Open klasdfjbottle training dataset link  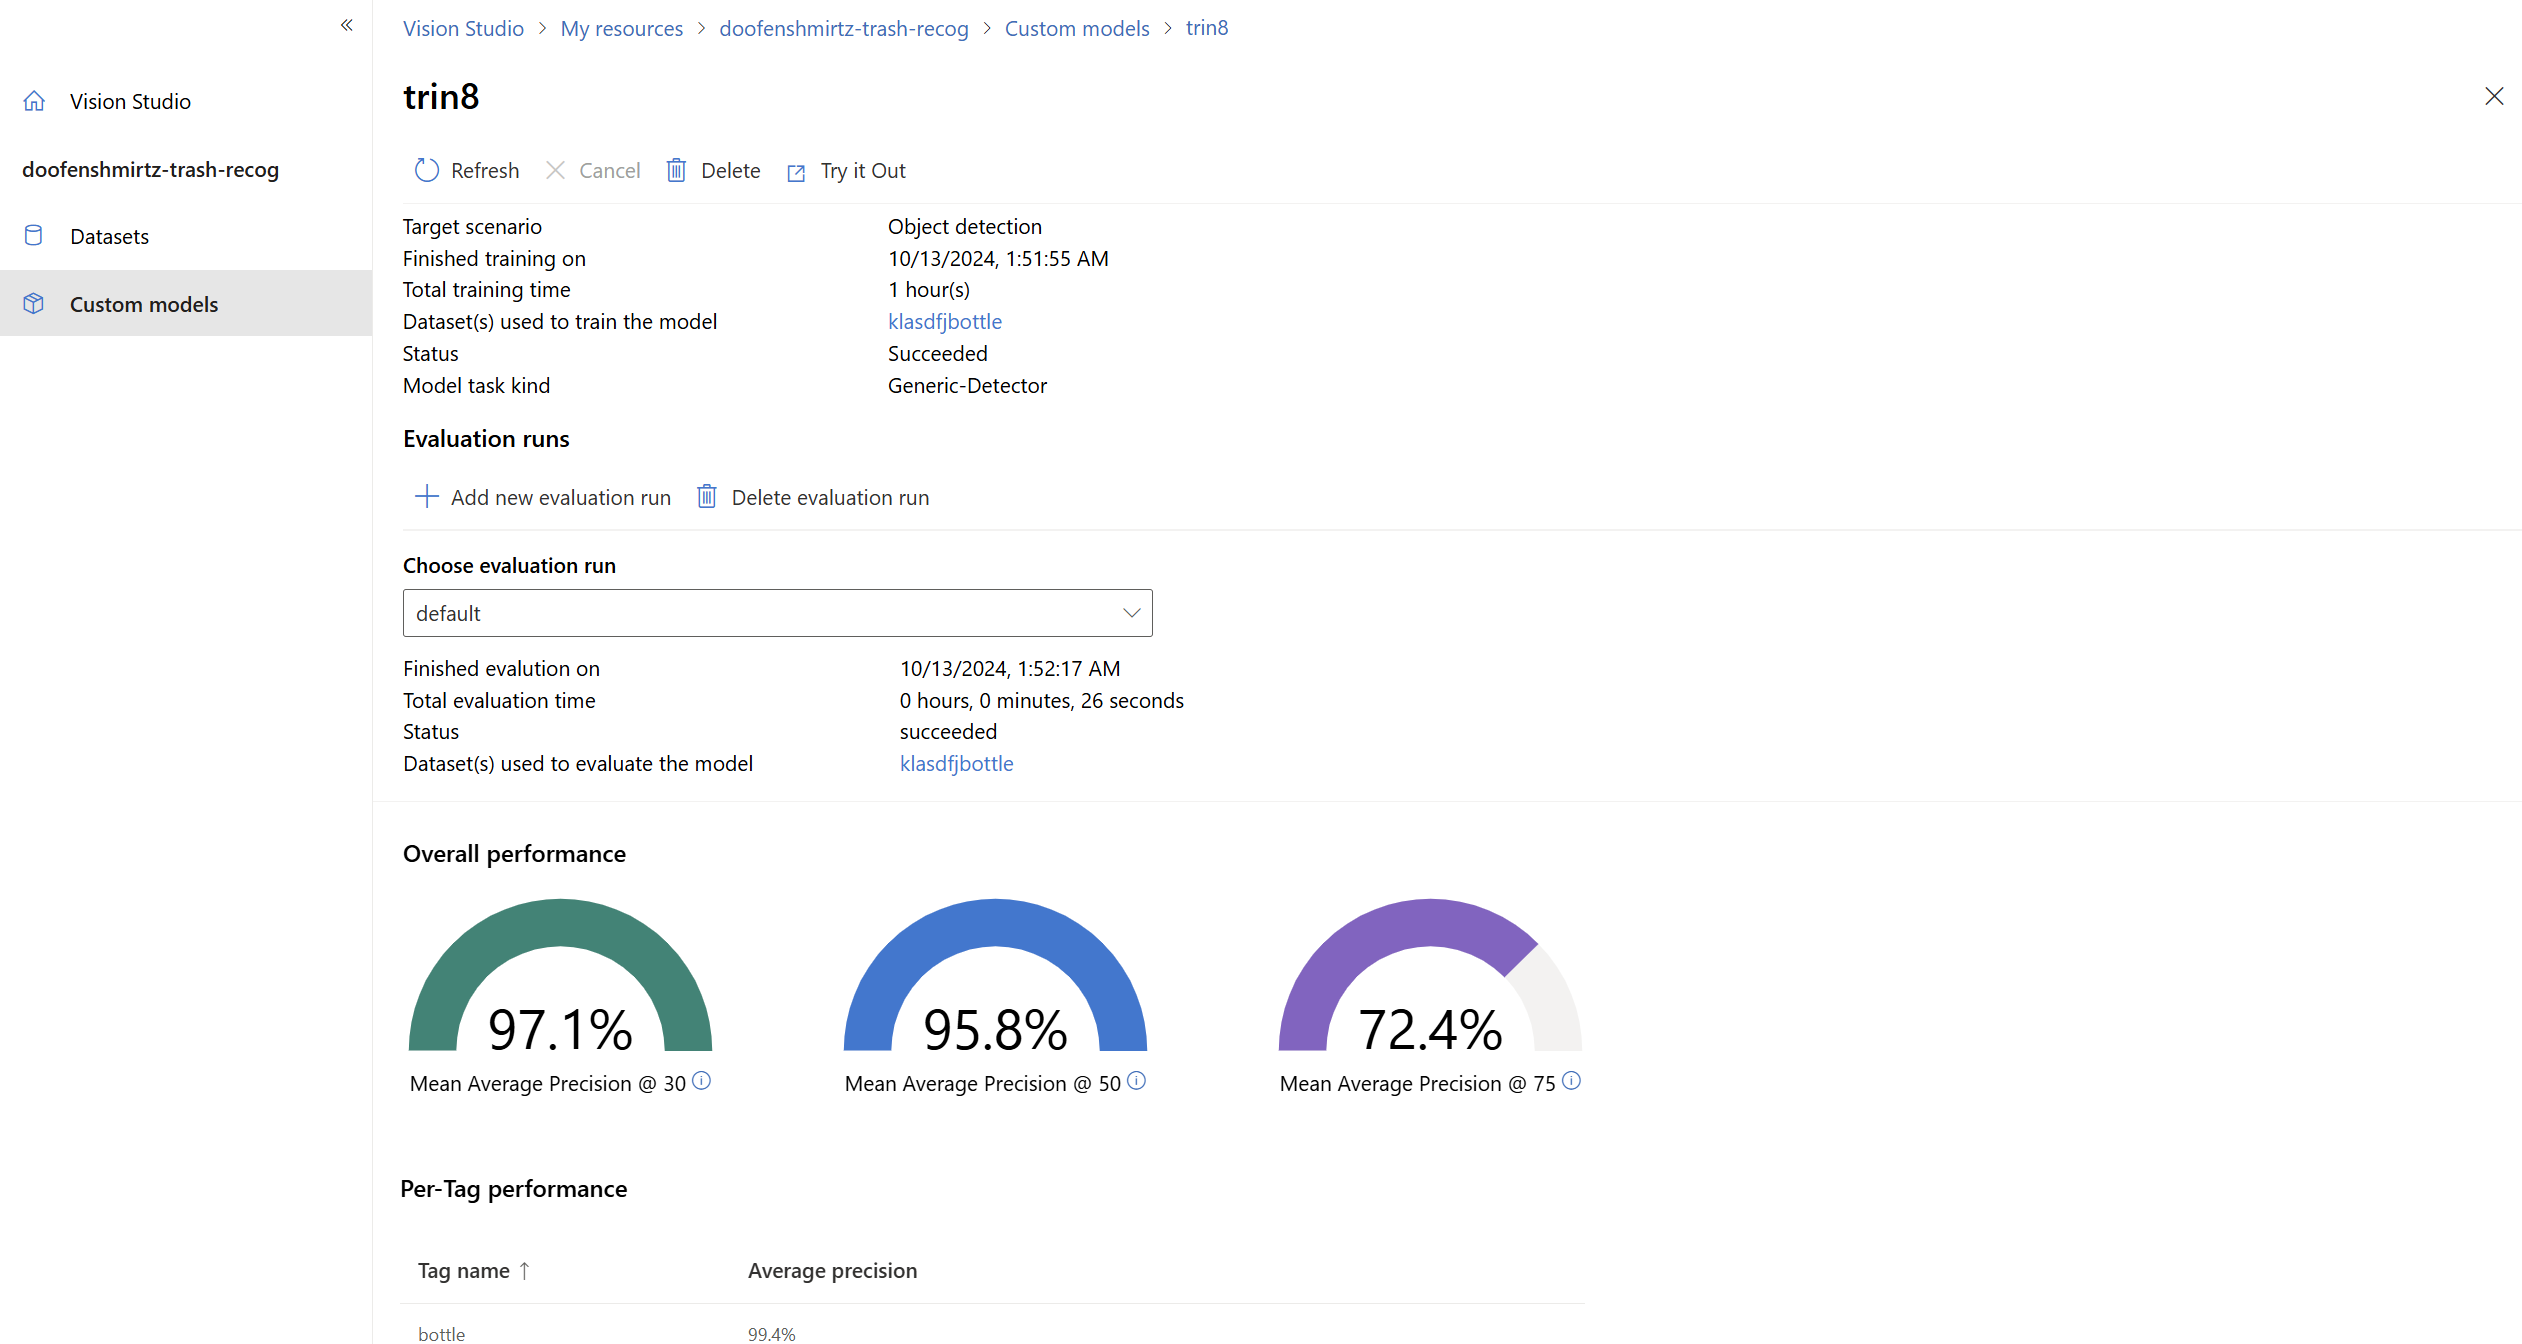(x=944, y=322)
